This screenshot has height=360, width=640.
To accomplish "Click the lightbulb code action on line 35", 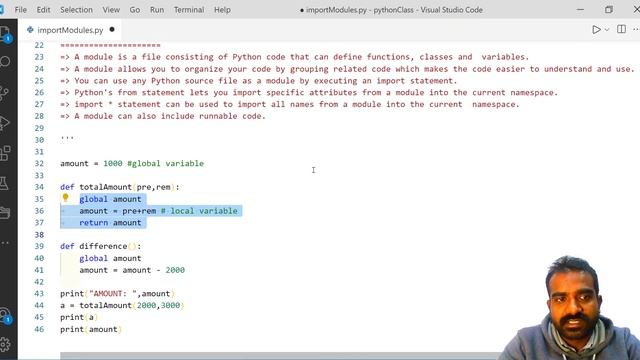I will pos(65,198).
